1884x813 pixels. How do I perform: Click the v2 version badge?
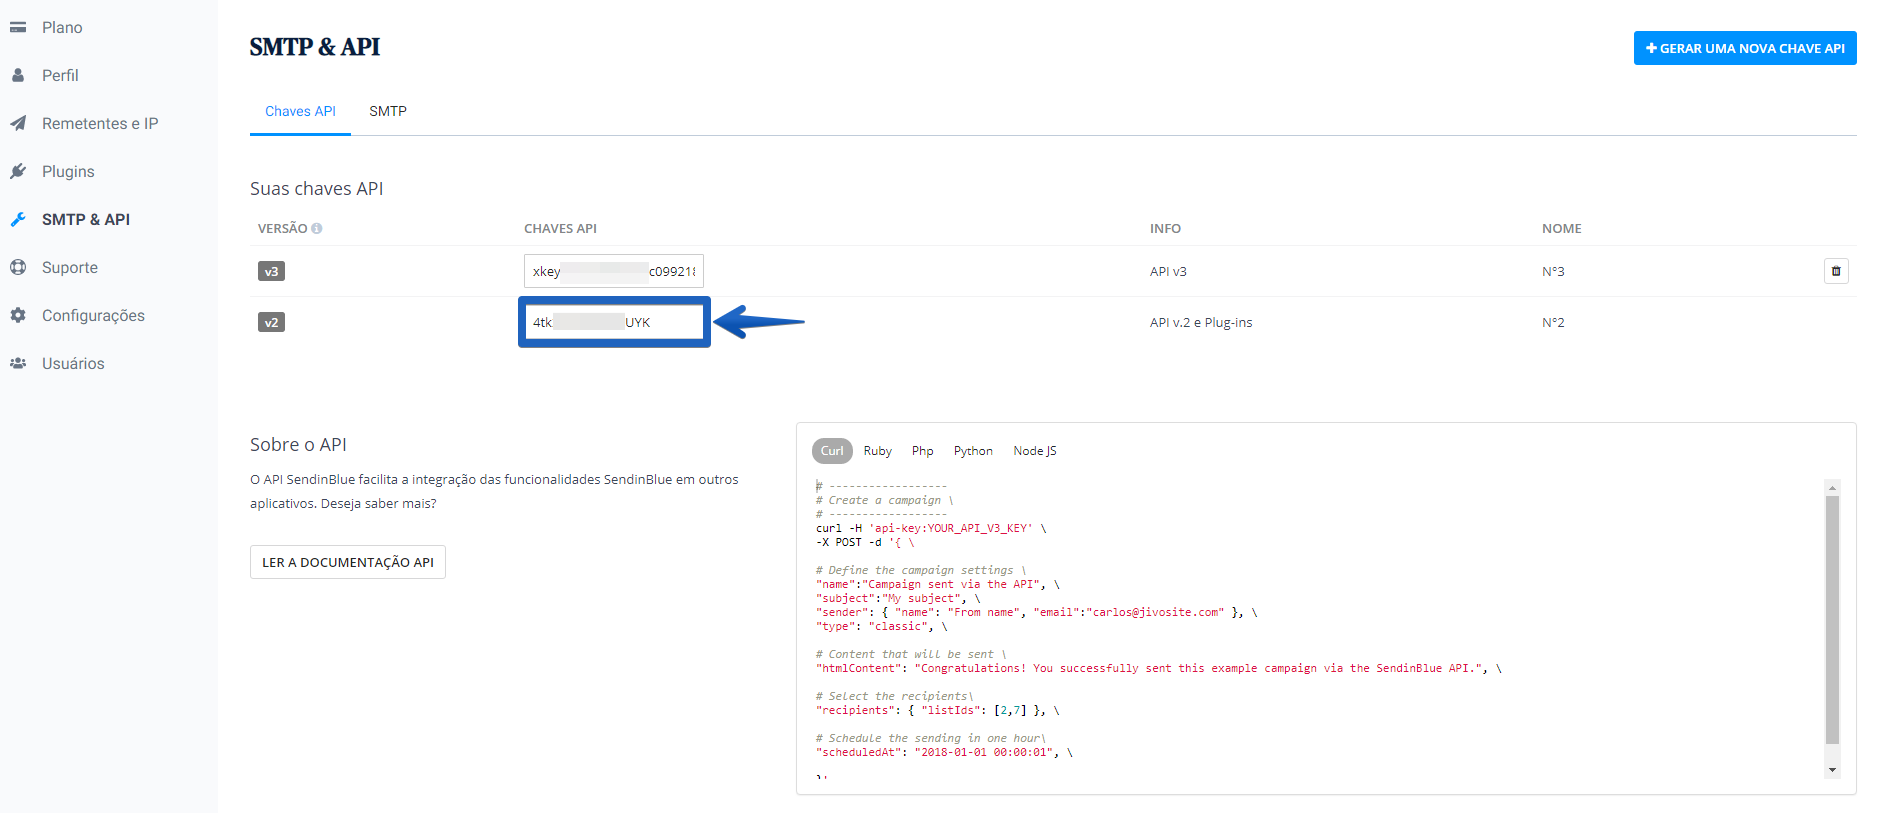(271, 322)
